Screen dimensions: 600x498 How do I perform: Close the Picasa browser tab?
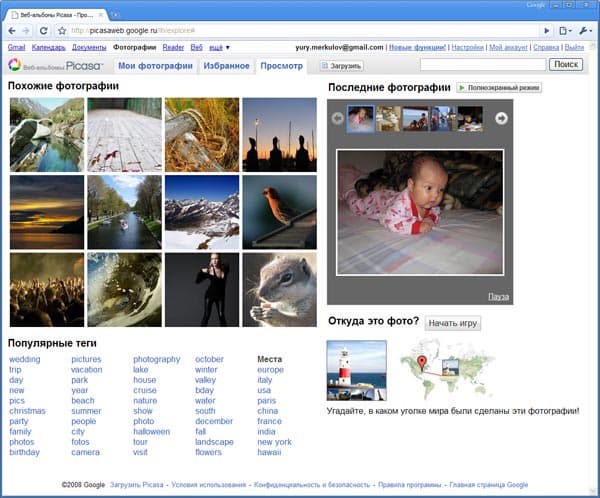(x=101, y=15)
